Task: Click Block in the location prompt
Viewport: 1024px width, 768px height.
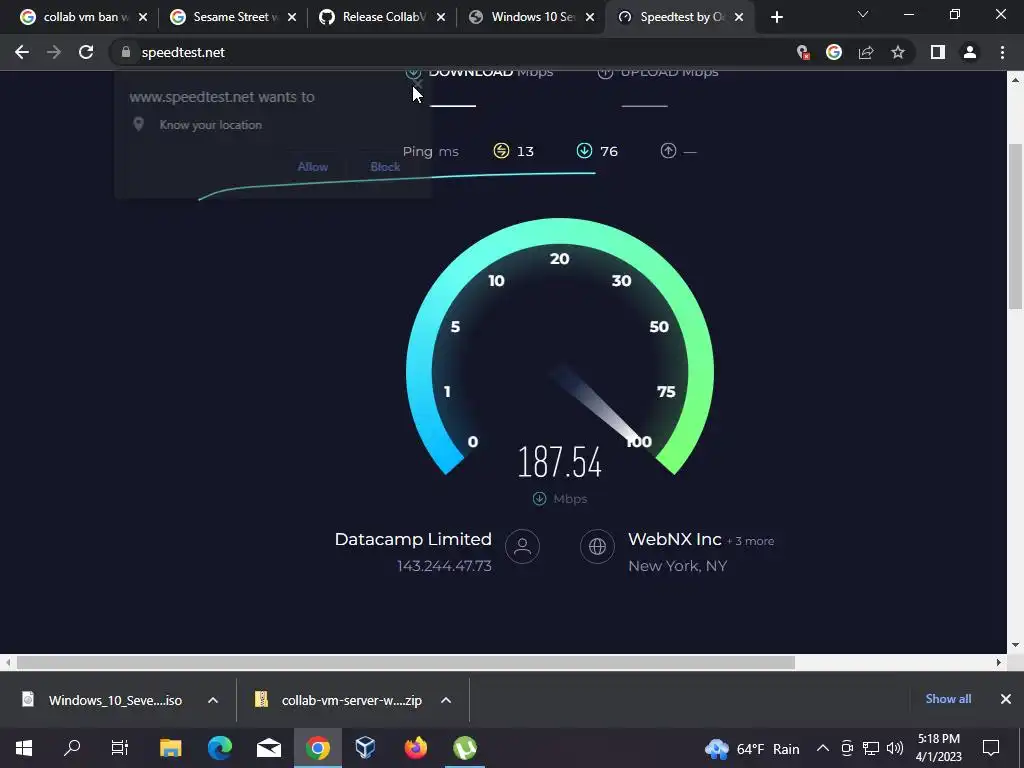Action: coord(385,167)
